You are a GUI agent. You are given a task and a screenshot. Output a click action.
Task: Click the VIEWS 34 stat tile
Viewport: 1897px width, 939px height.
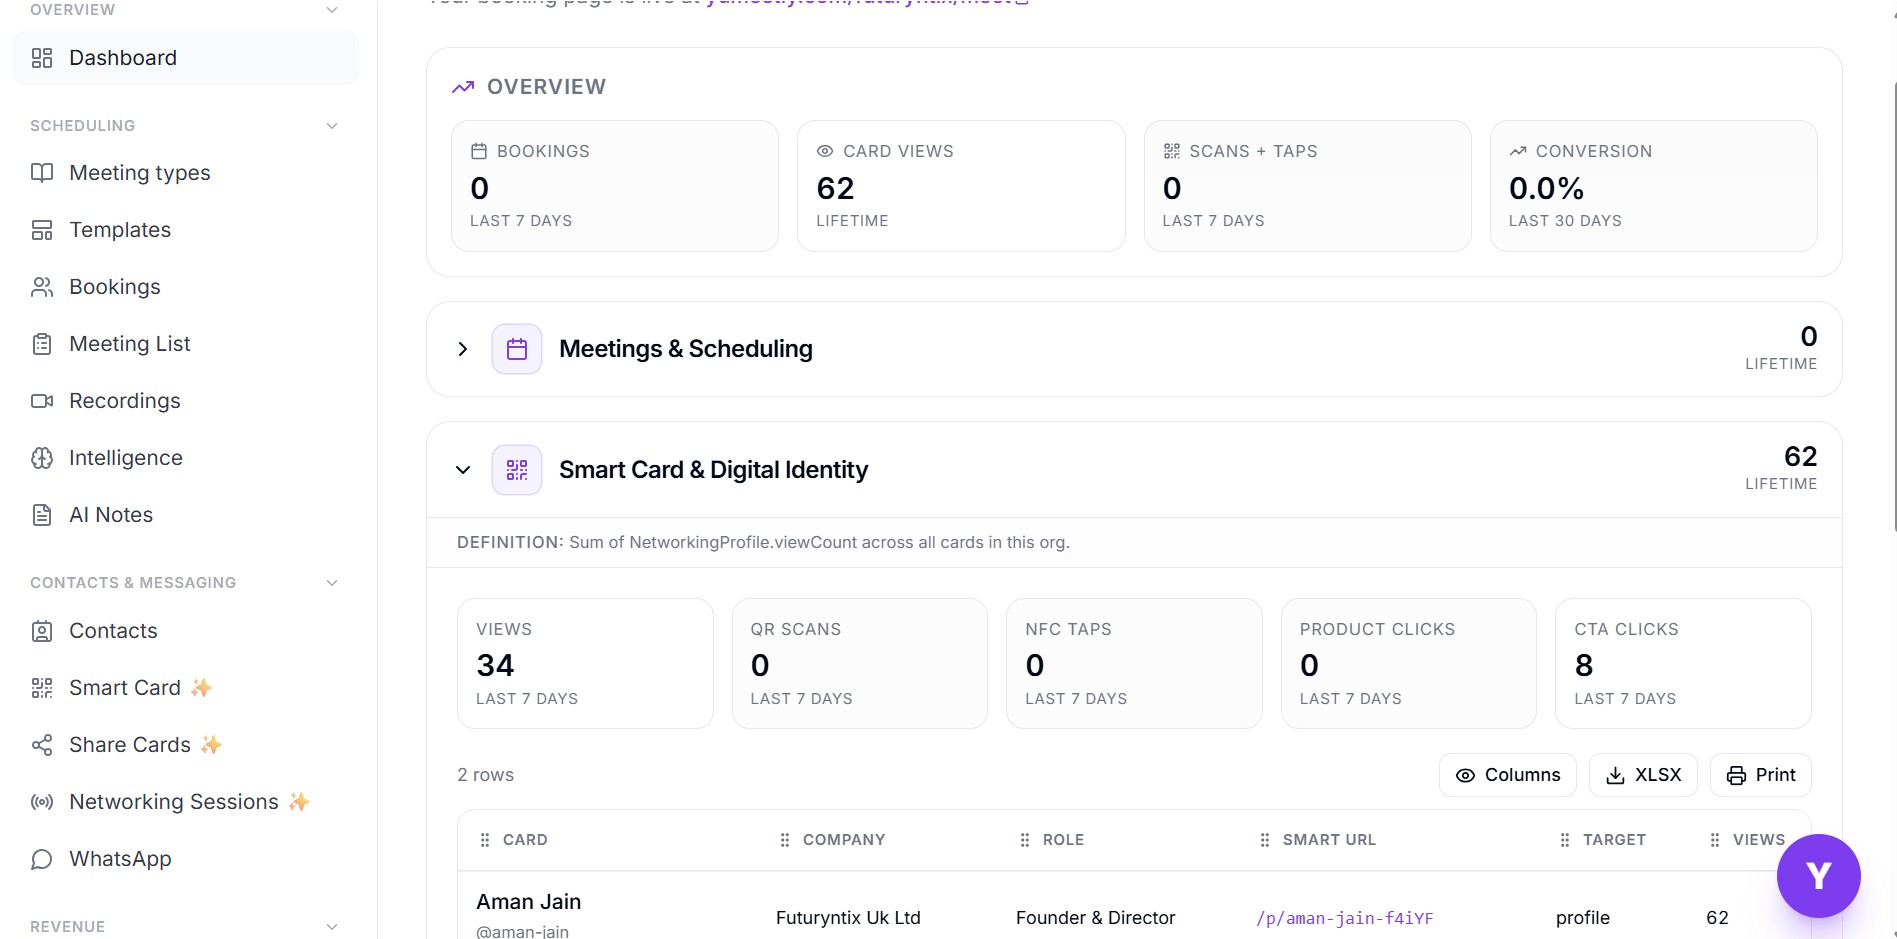click(585, 664)
